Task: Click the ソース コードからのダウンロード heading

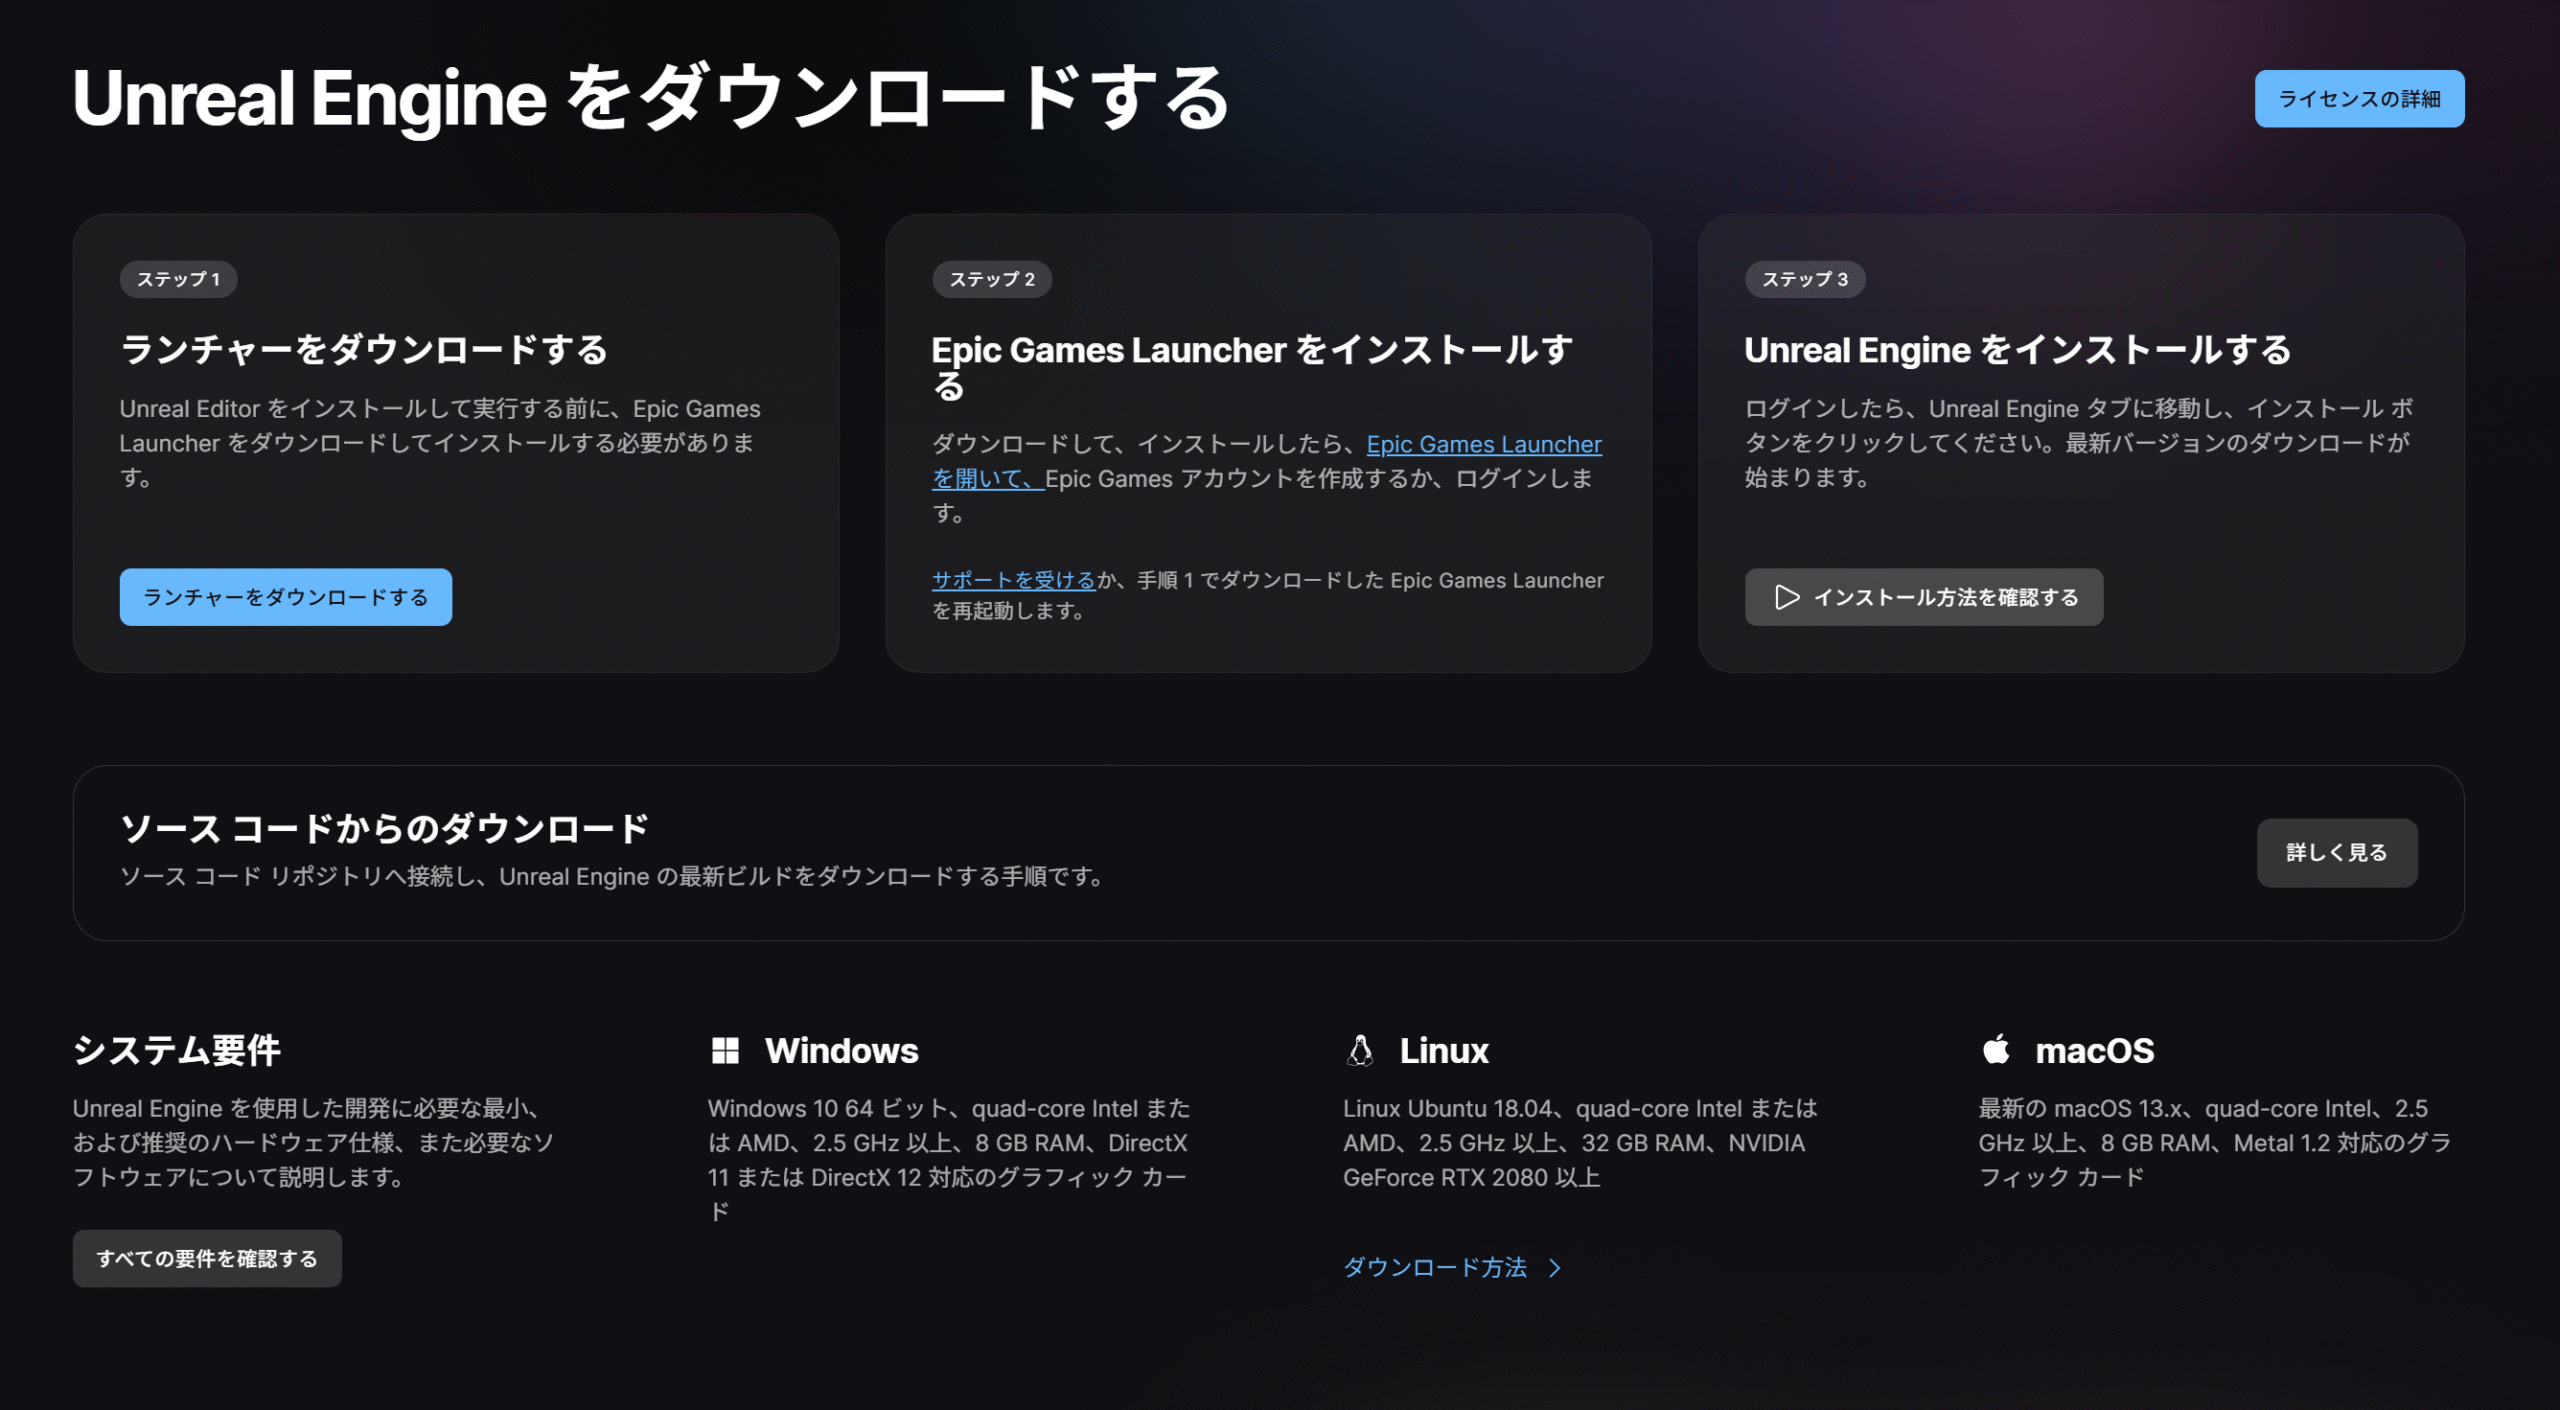Action: pyautogui.click(x=384, y=828)
